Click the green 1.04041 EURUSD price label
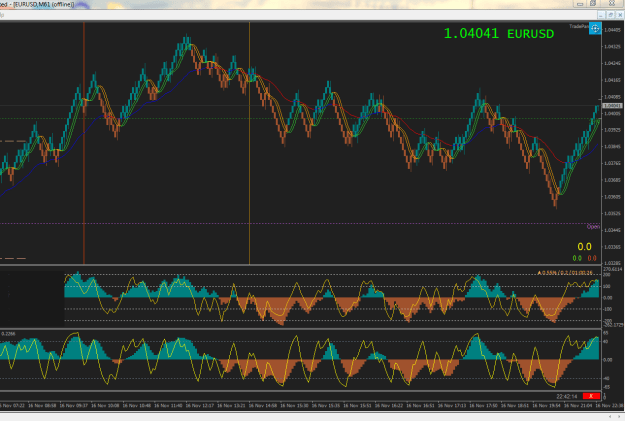This screenshot has width=625, height=421. (x=499, y=34)
